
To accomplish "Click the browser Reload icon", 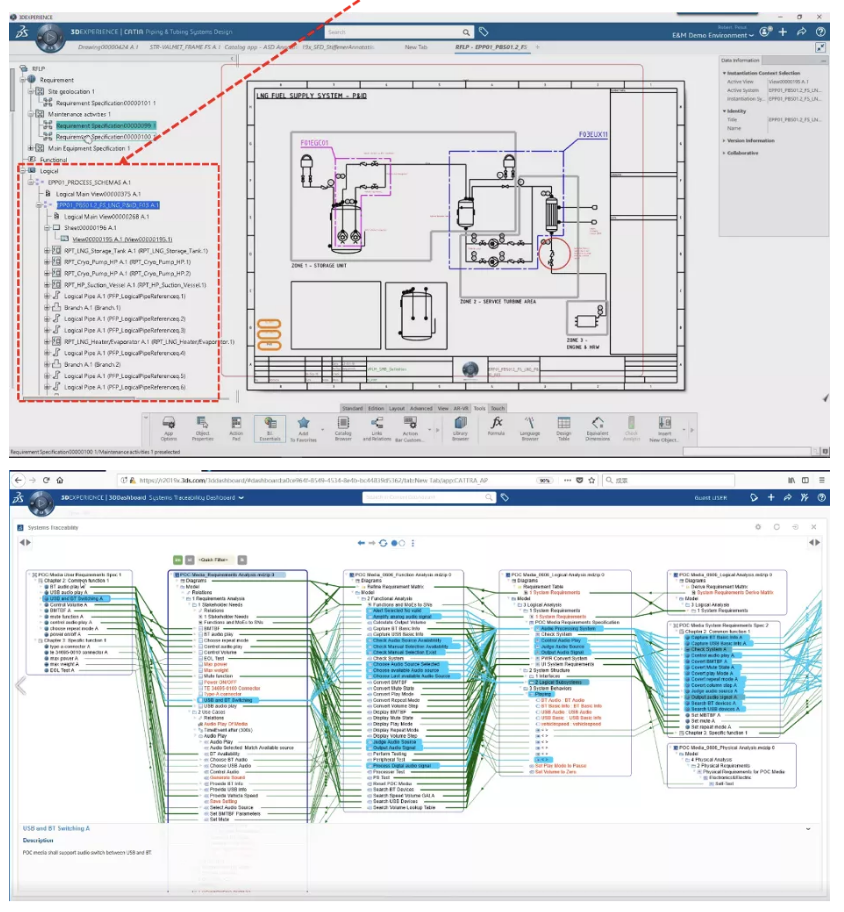I will tap(46, 480).
